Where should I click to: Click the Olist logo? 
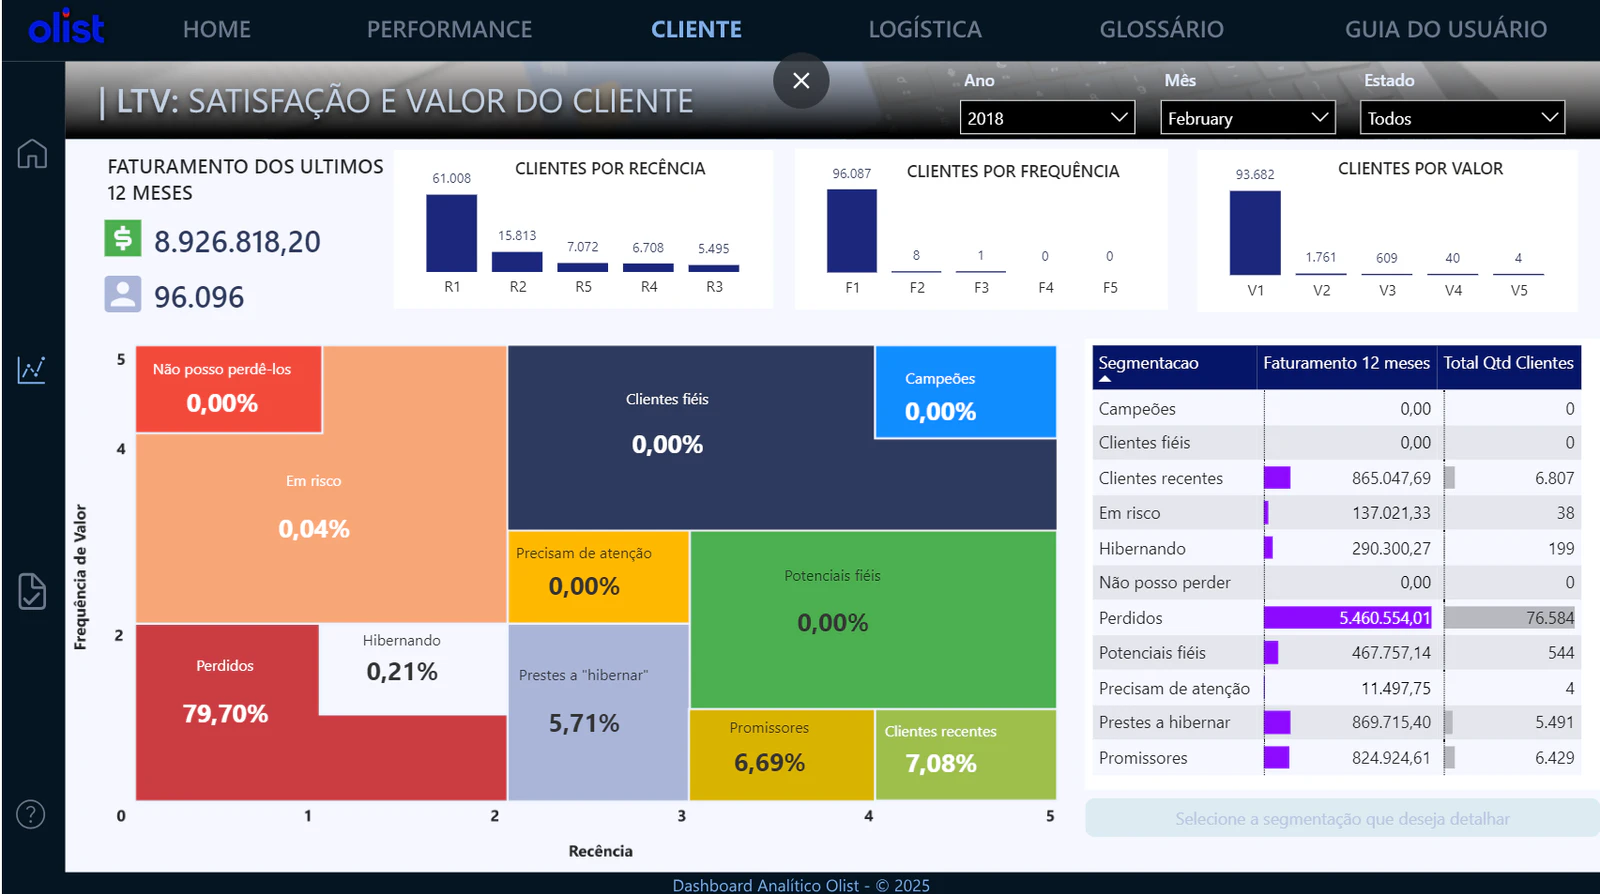66,28
